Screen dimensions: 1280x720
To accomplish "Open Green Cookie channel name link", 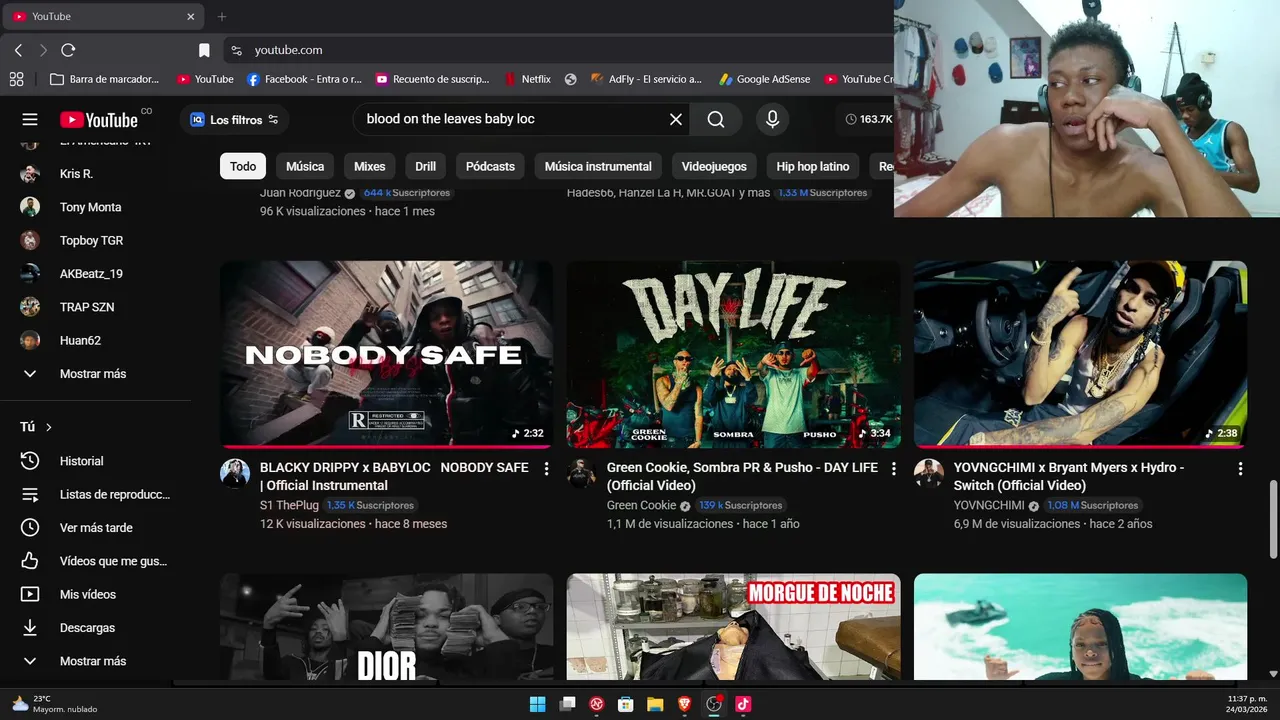I will [x=642, y=505].
